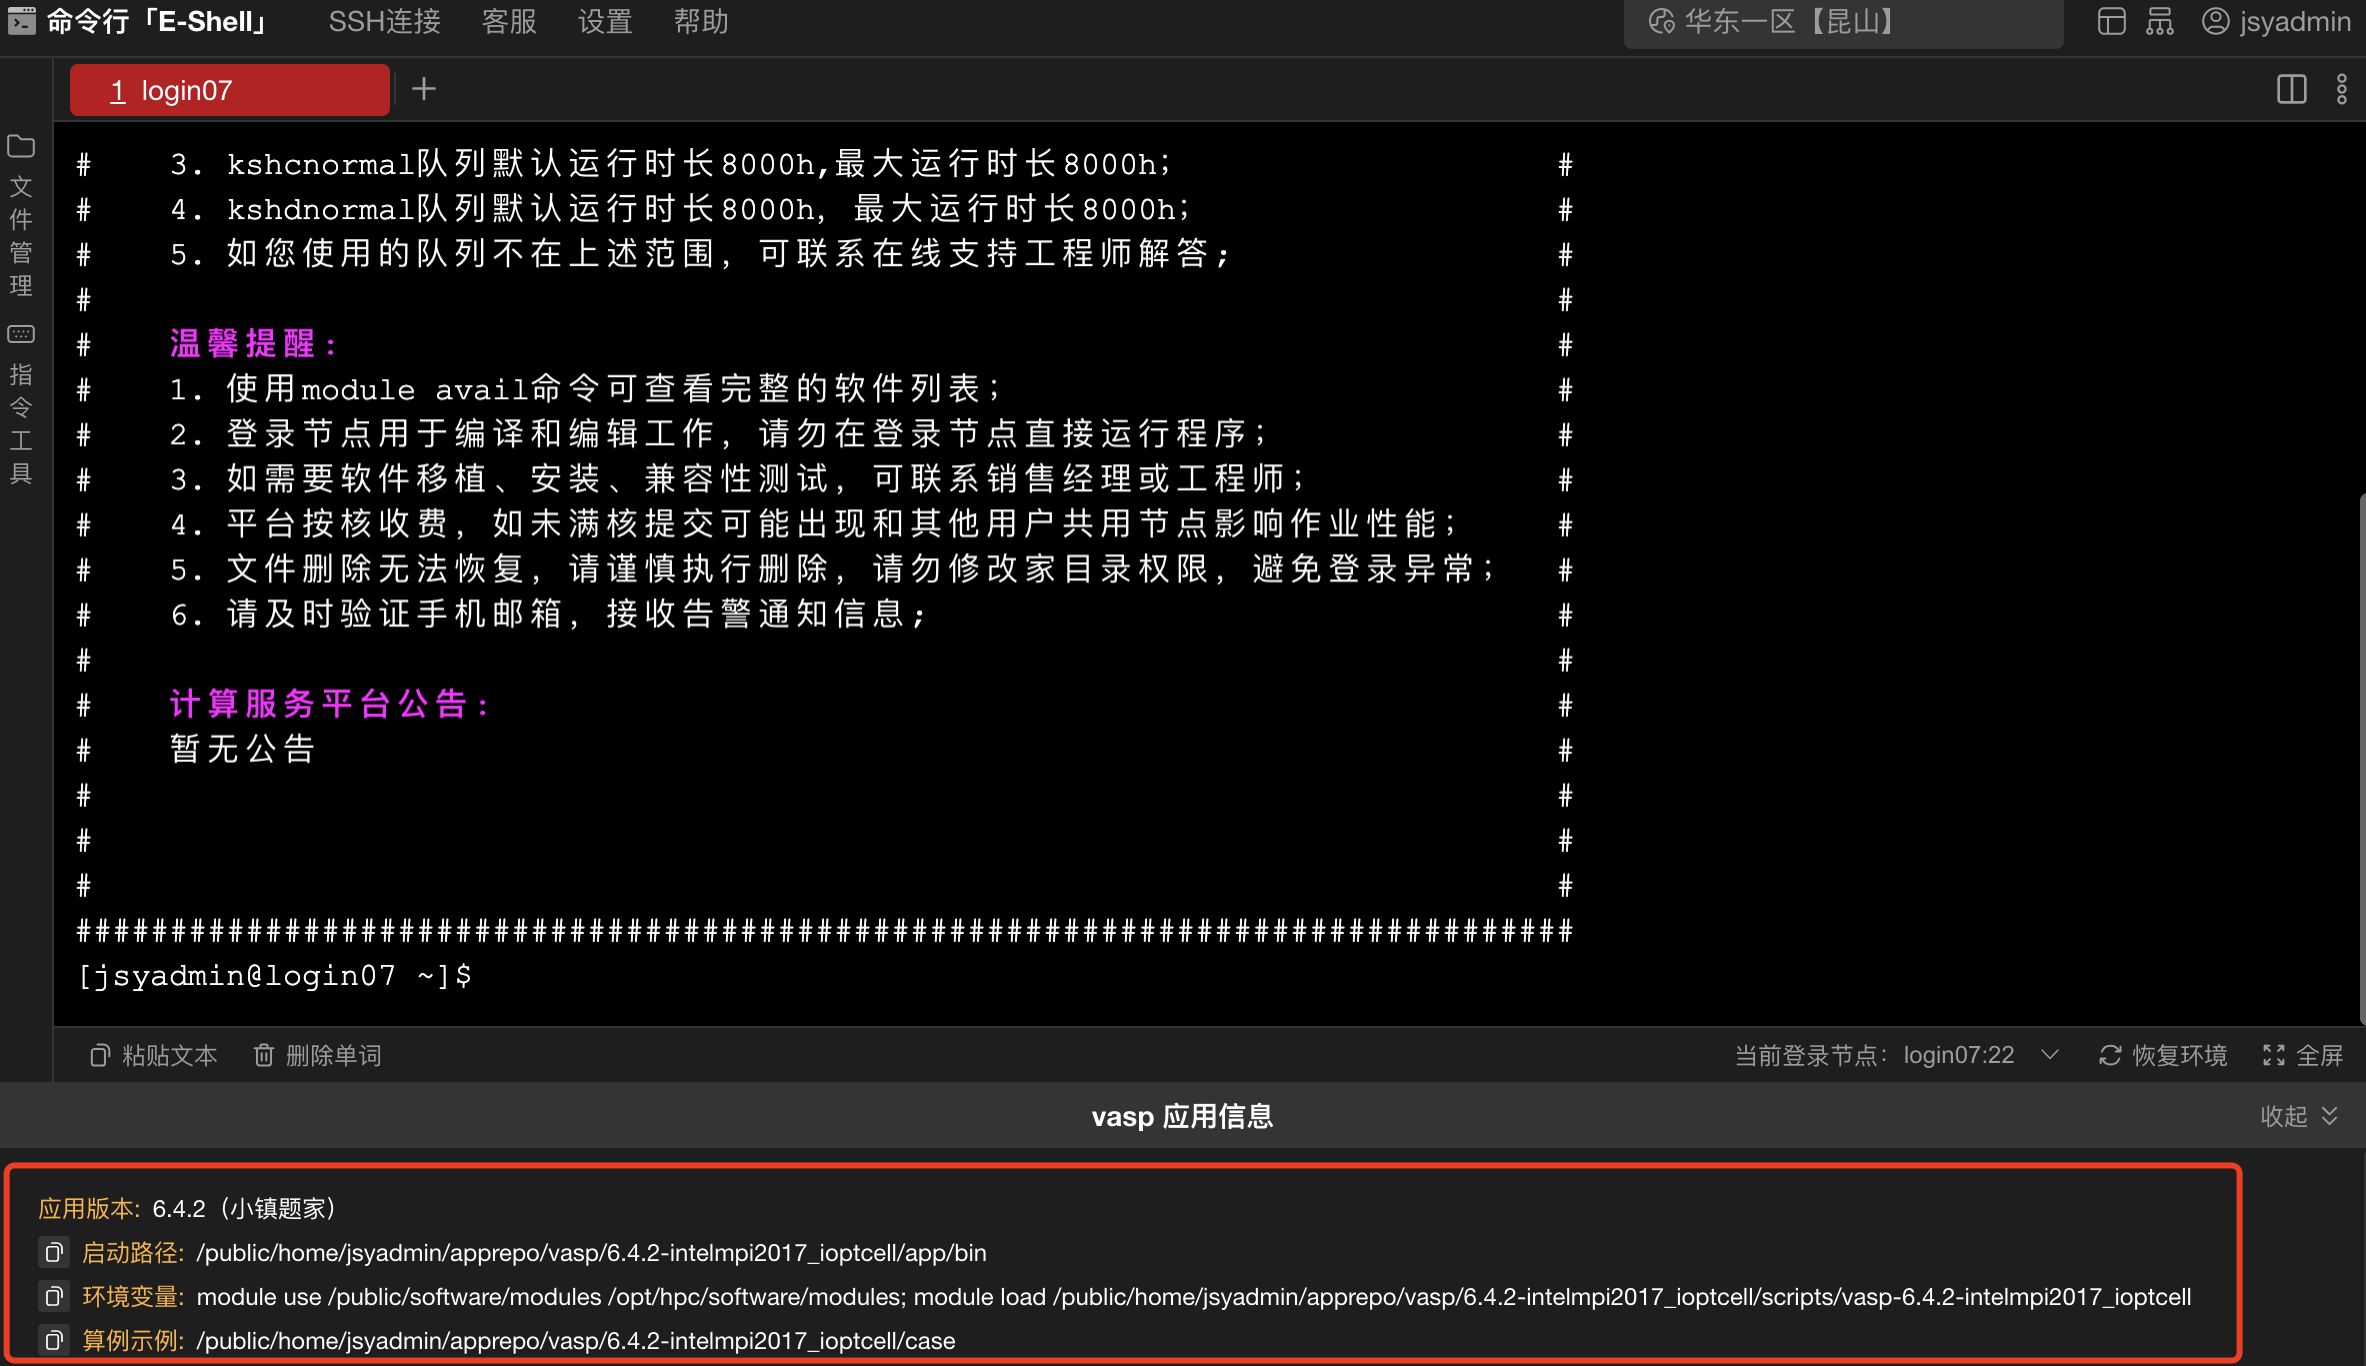Toggle the split-screen terminal view

point(2291,89)
